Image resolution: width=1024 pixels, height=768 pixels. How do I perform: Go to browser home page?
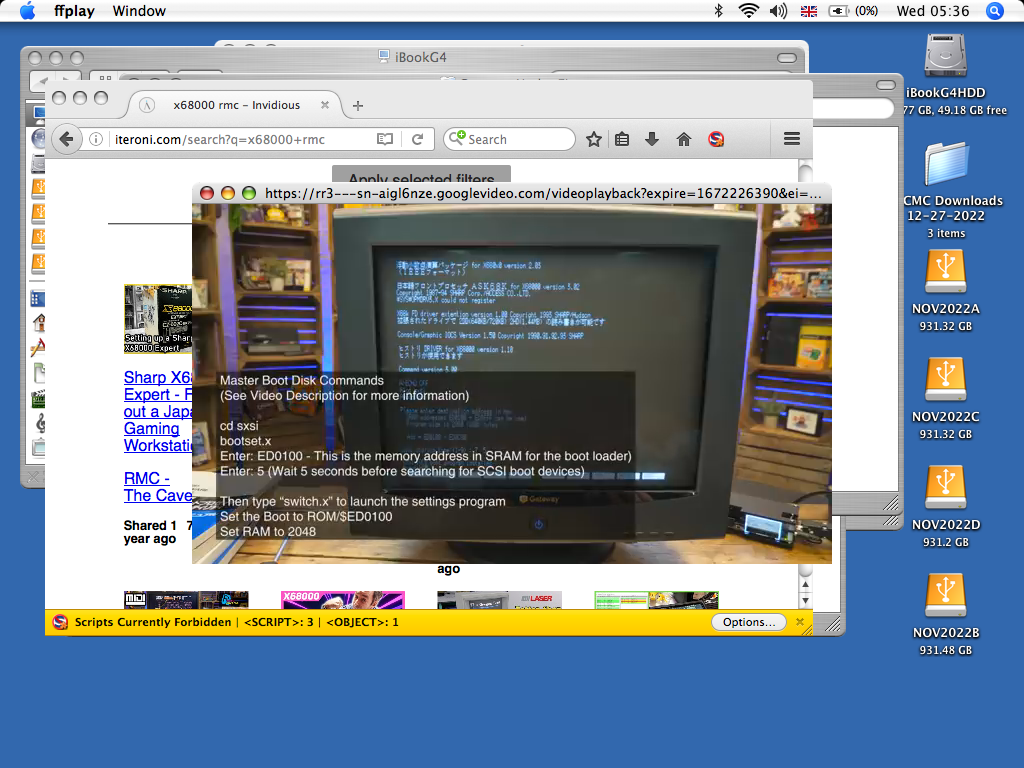(684, 139)
